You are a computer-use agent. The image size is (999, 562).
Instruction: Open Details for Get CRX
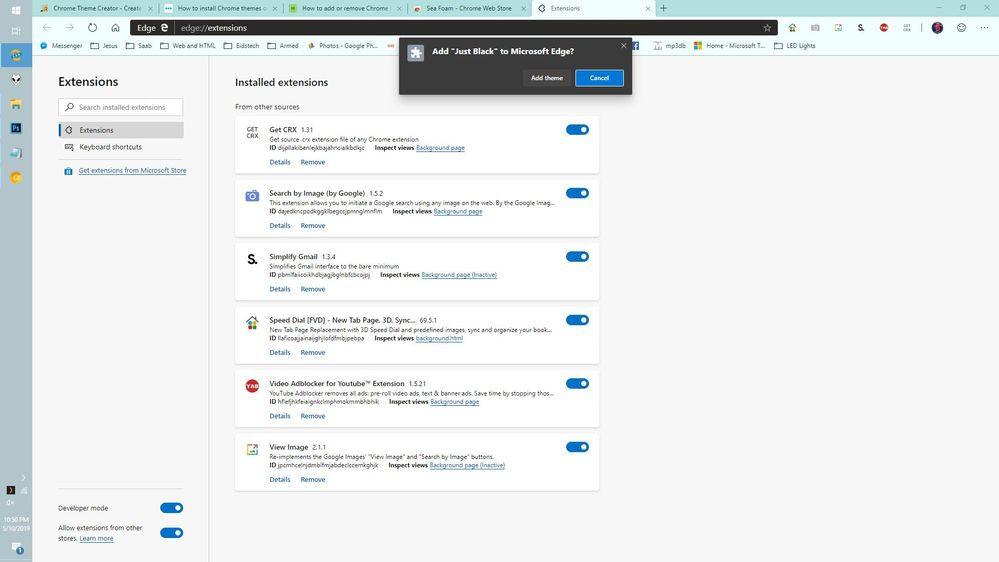pyautogui.click(x=280, y=162)
